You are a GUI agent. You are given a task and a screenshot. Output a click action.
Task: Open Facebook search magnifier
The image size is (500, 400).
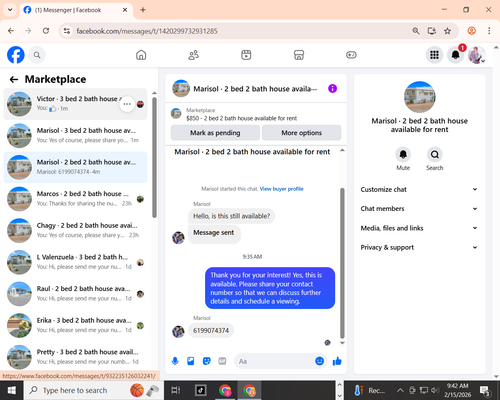coord(37,55)
